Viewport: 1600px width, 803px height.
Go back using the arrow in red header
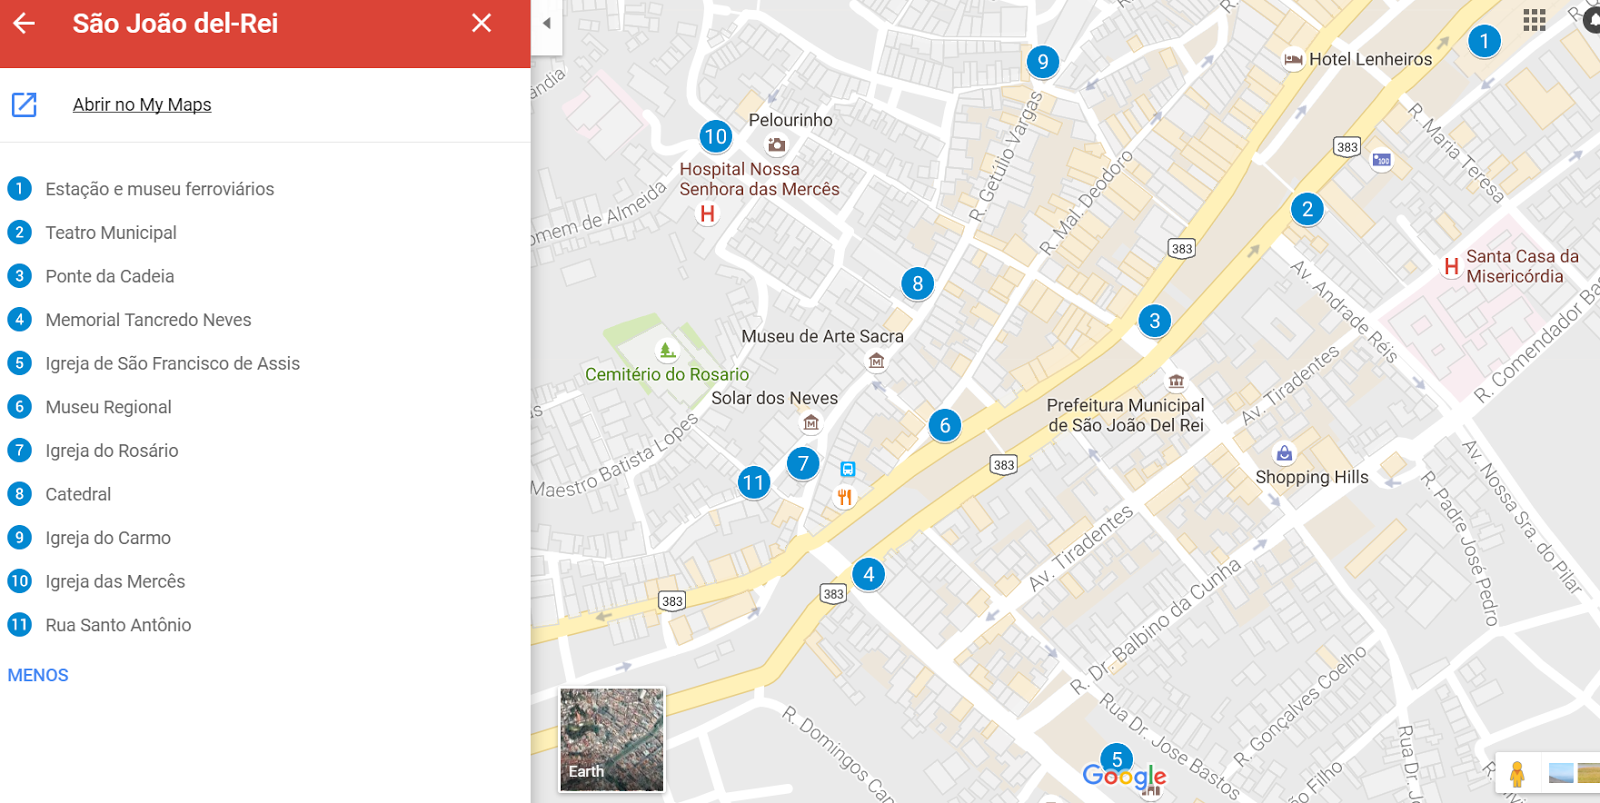[x=24, y=23]
